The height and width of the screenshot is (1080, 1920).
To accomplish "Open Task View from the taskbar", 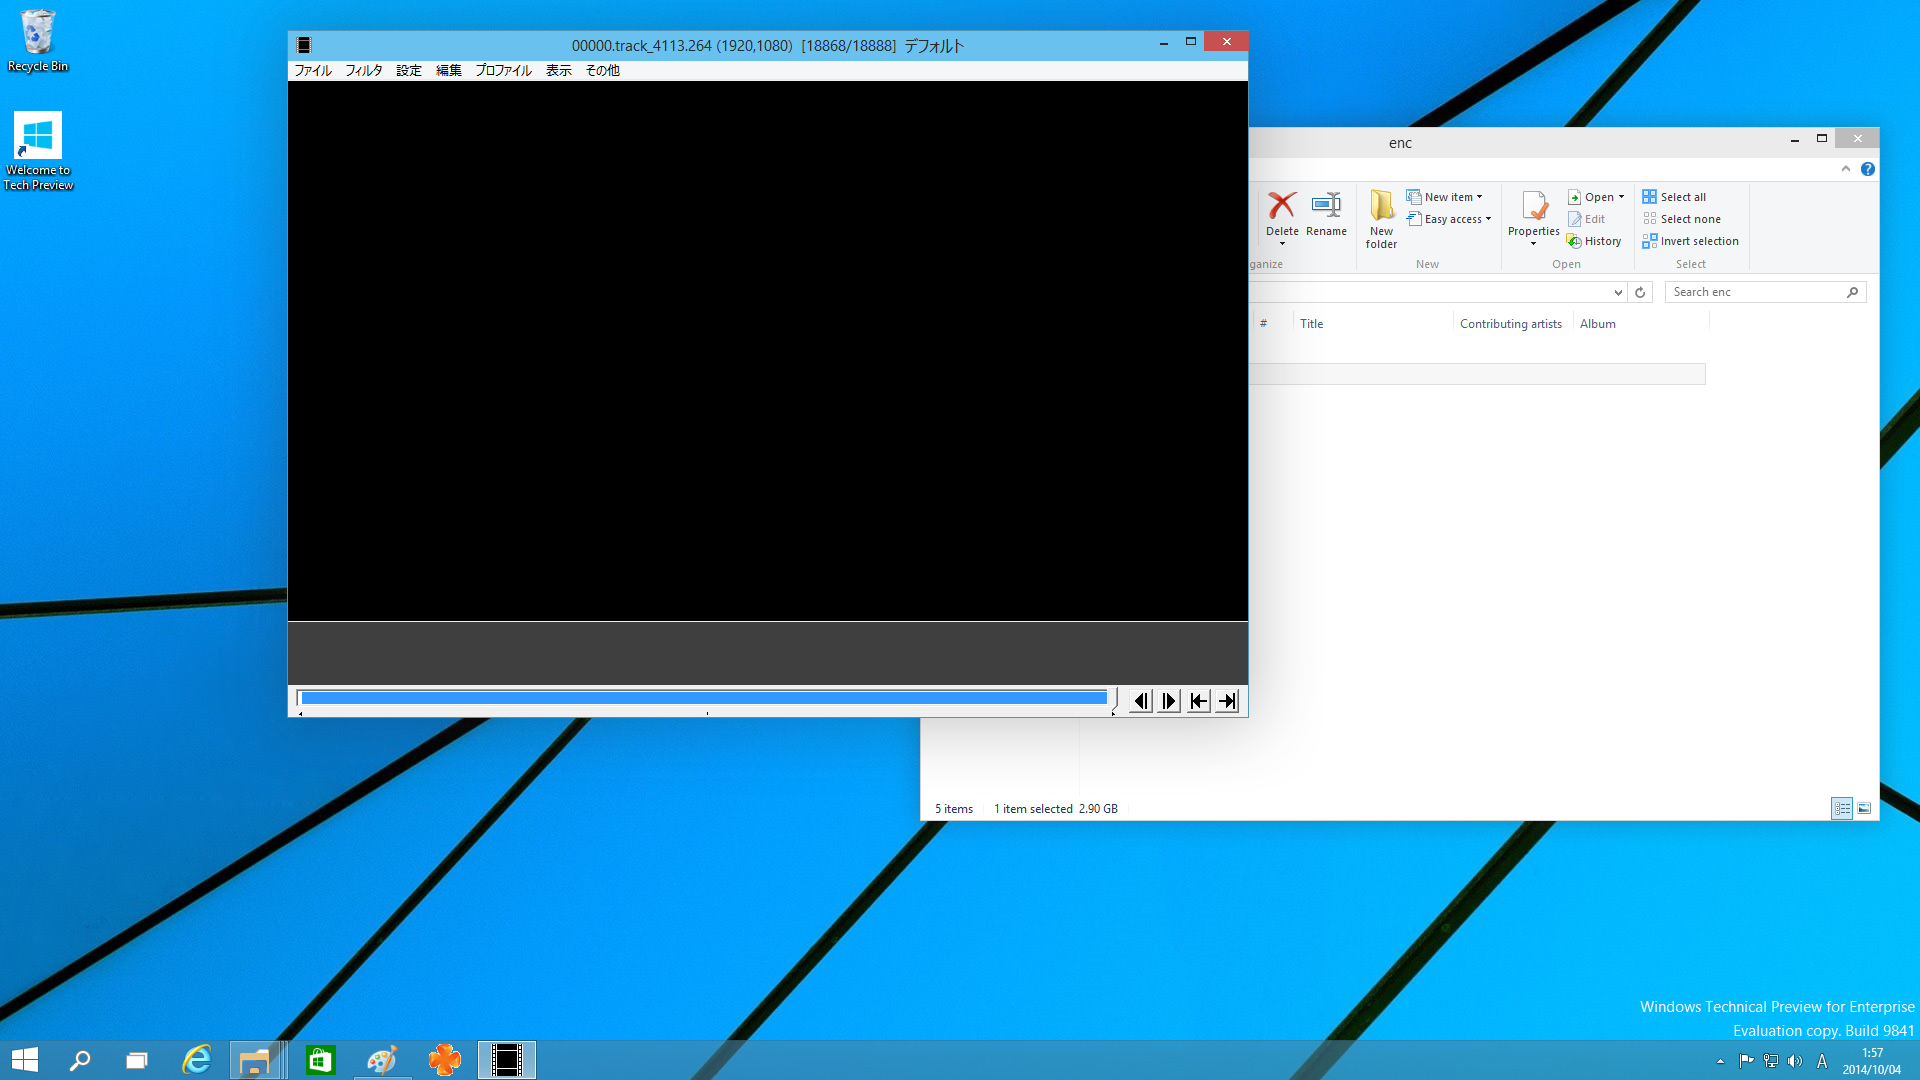I will (x=137, y=1060).
